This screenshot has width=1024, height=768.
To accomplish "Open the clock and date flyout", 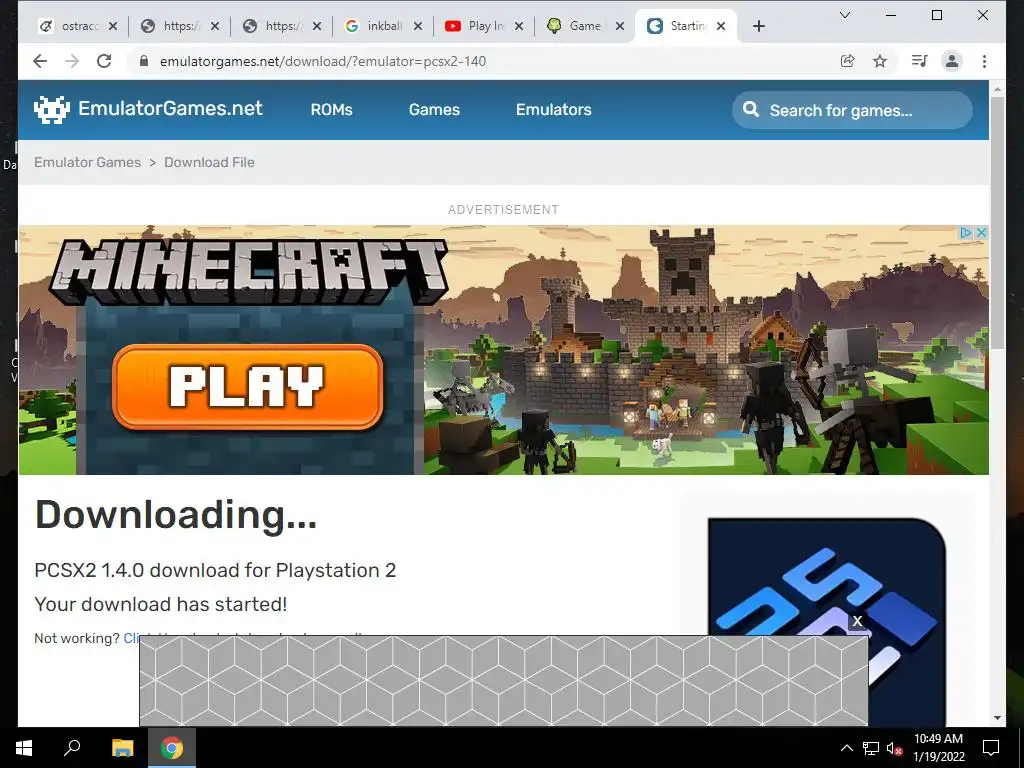I will point(938,748).
